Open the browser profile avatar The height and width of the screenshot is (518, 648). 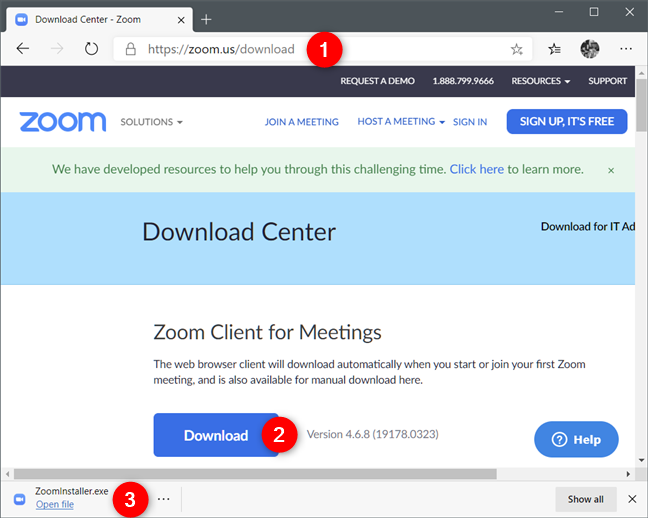590,49
